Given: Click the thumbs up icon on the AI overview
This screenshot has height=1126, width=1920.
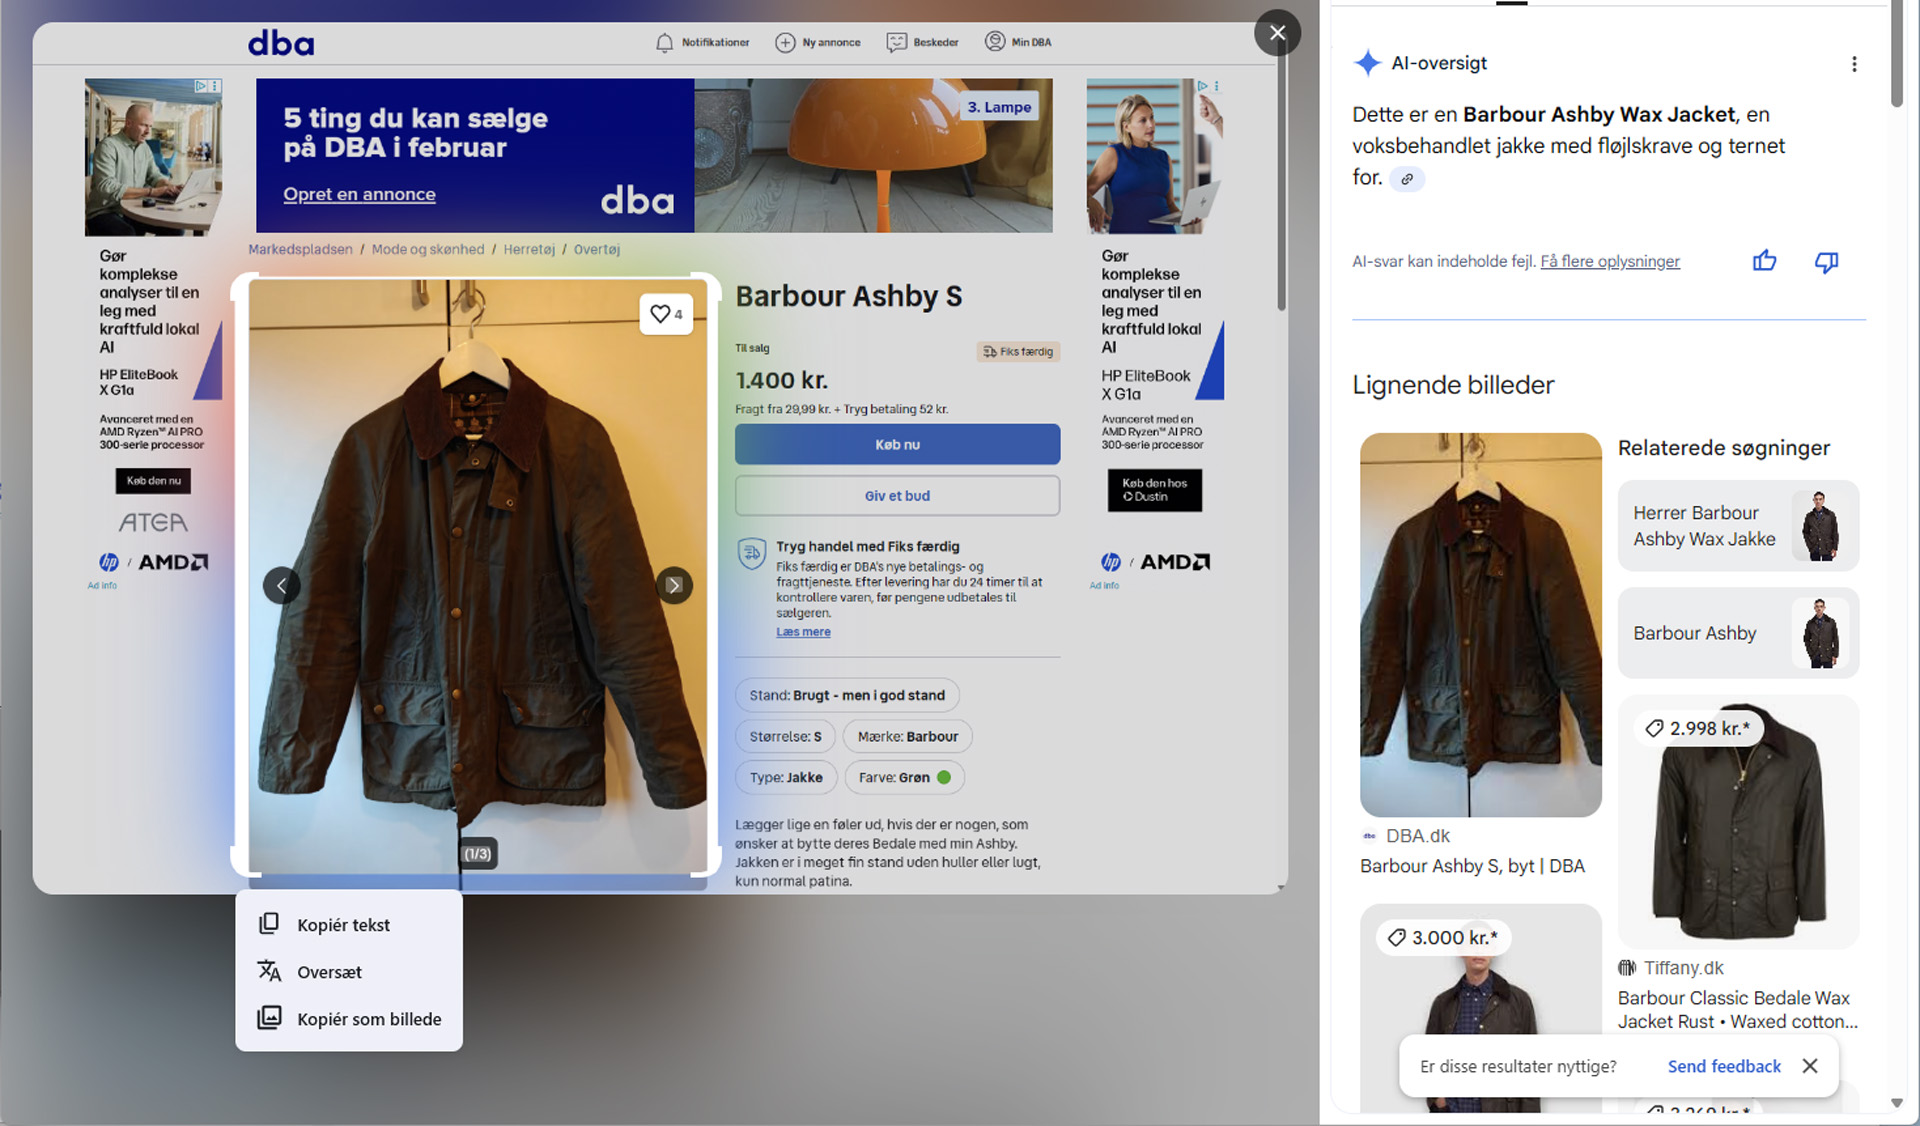Looking at the screenshot, I should click(1764, 261).
